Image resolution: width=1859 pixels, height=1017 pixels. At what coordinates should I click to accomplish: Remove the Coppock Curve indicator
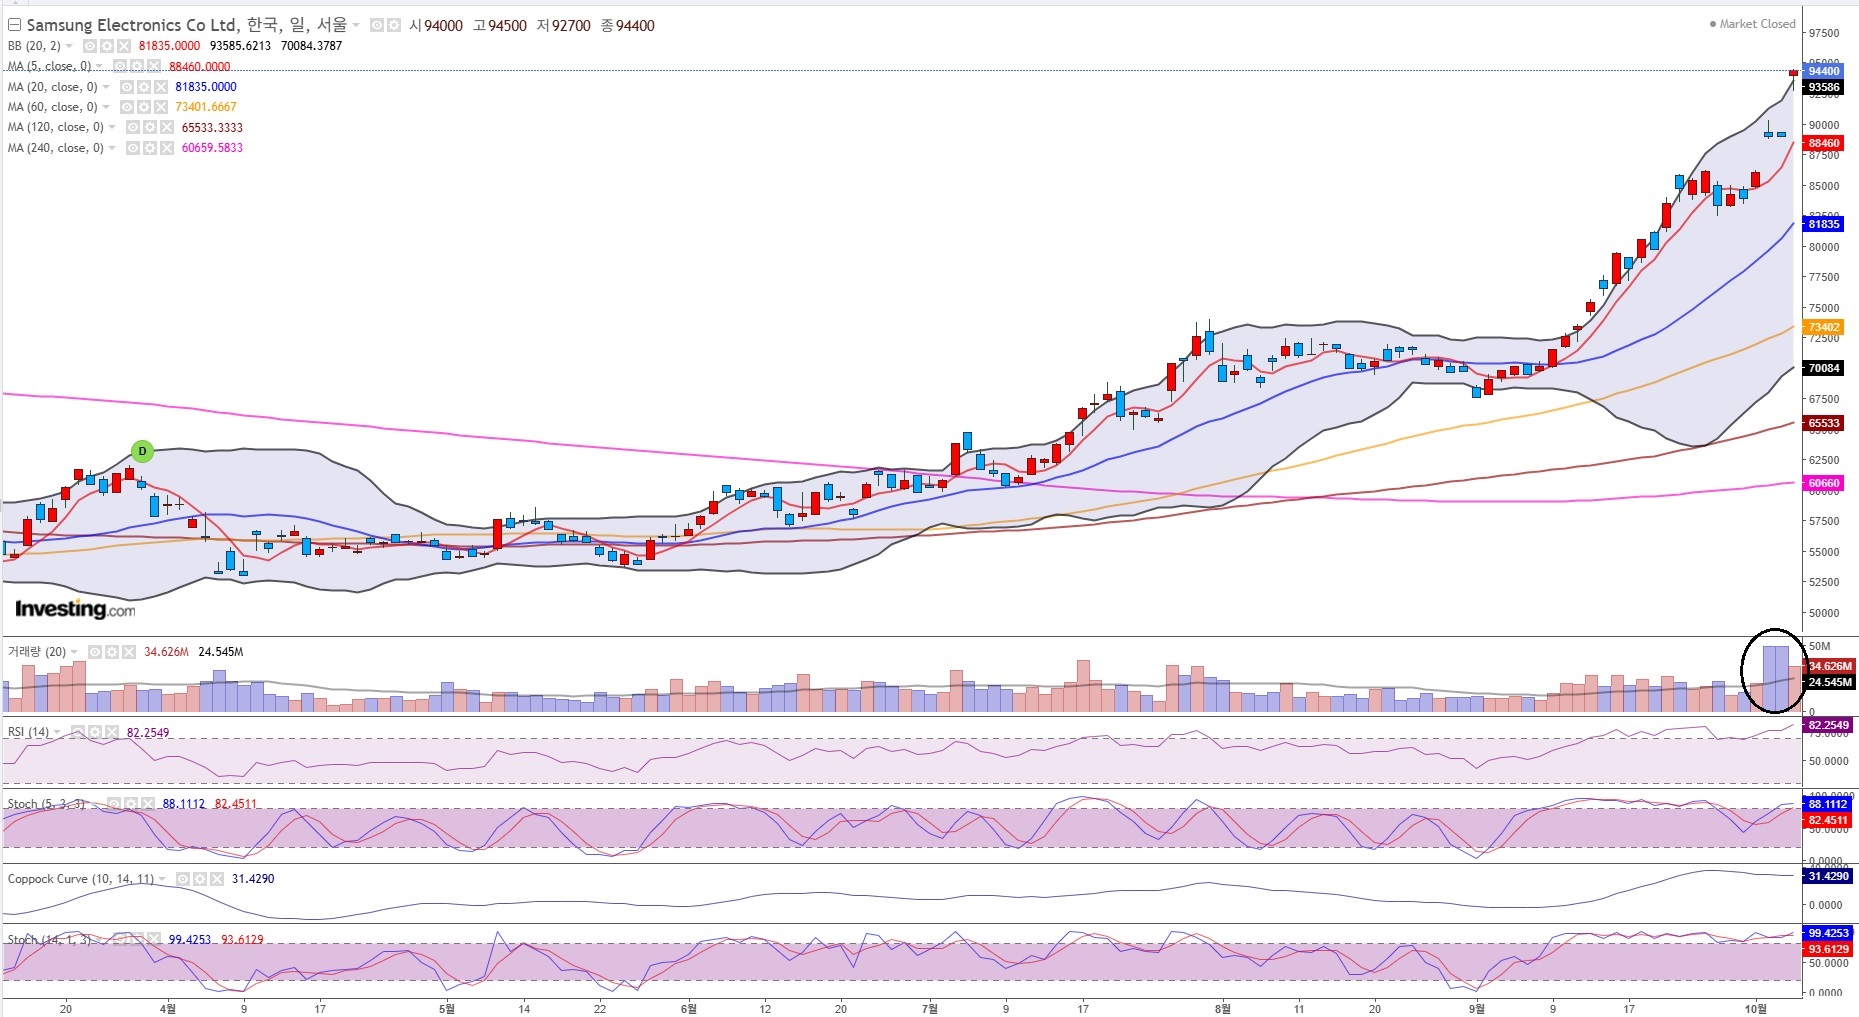217,879
